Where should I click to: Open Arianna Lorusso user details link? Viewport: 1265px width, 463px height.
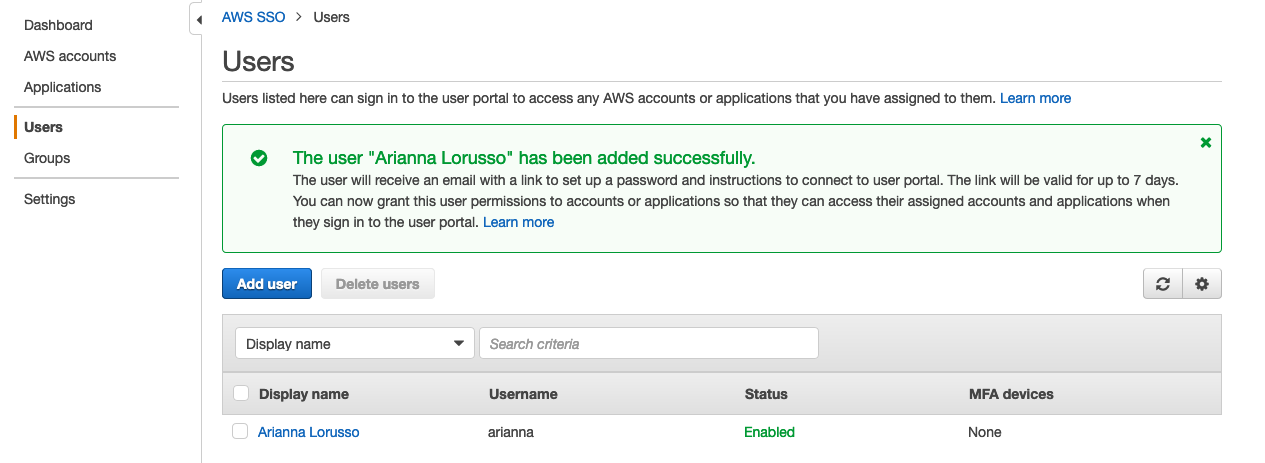pos(308,432)
